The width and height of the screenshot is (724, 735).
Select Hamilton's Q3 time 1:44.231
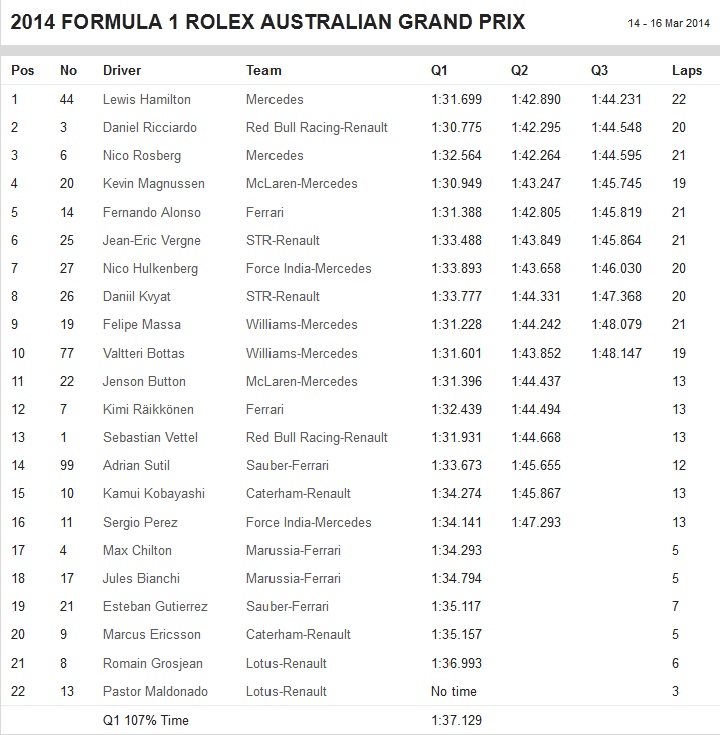(x=615, y=99)
